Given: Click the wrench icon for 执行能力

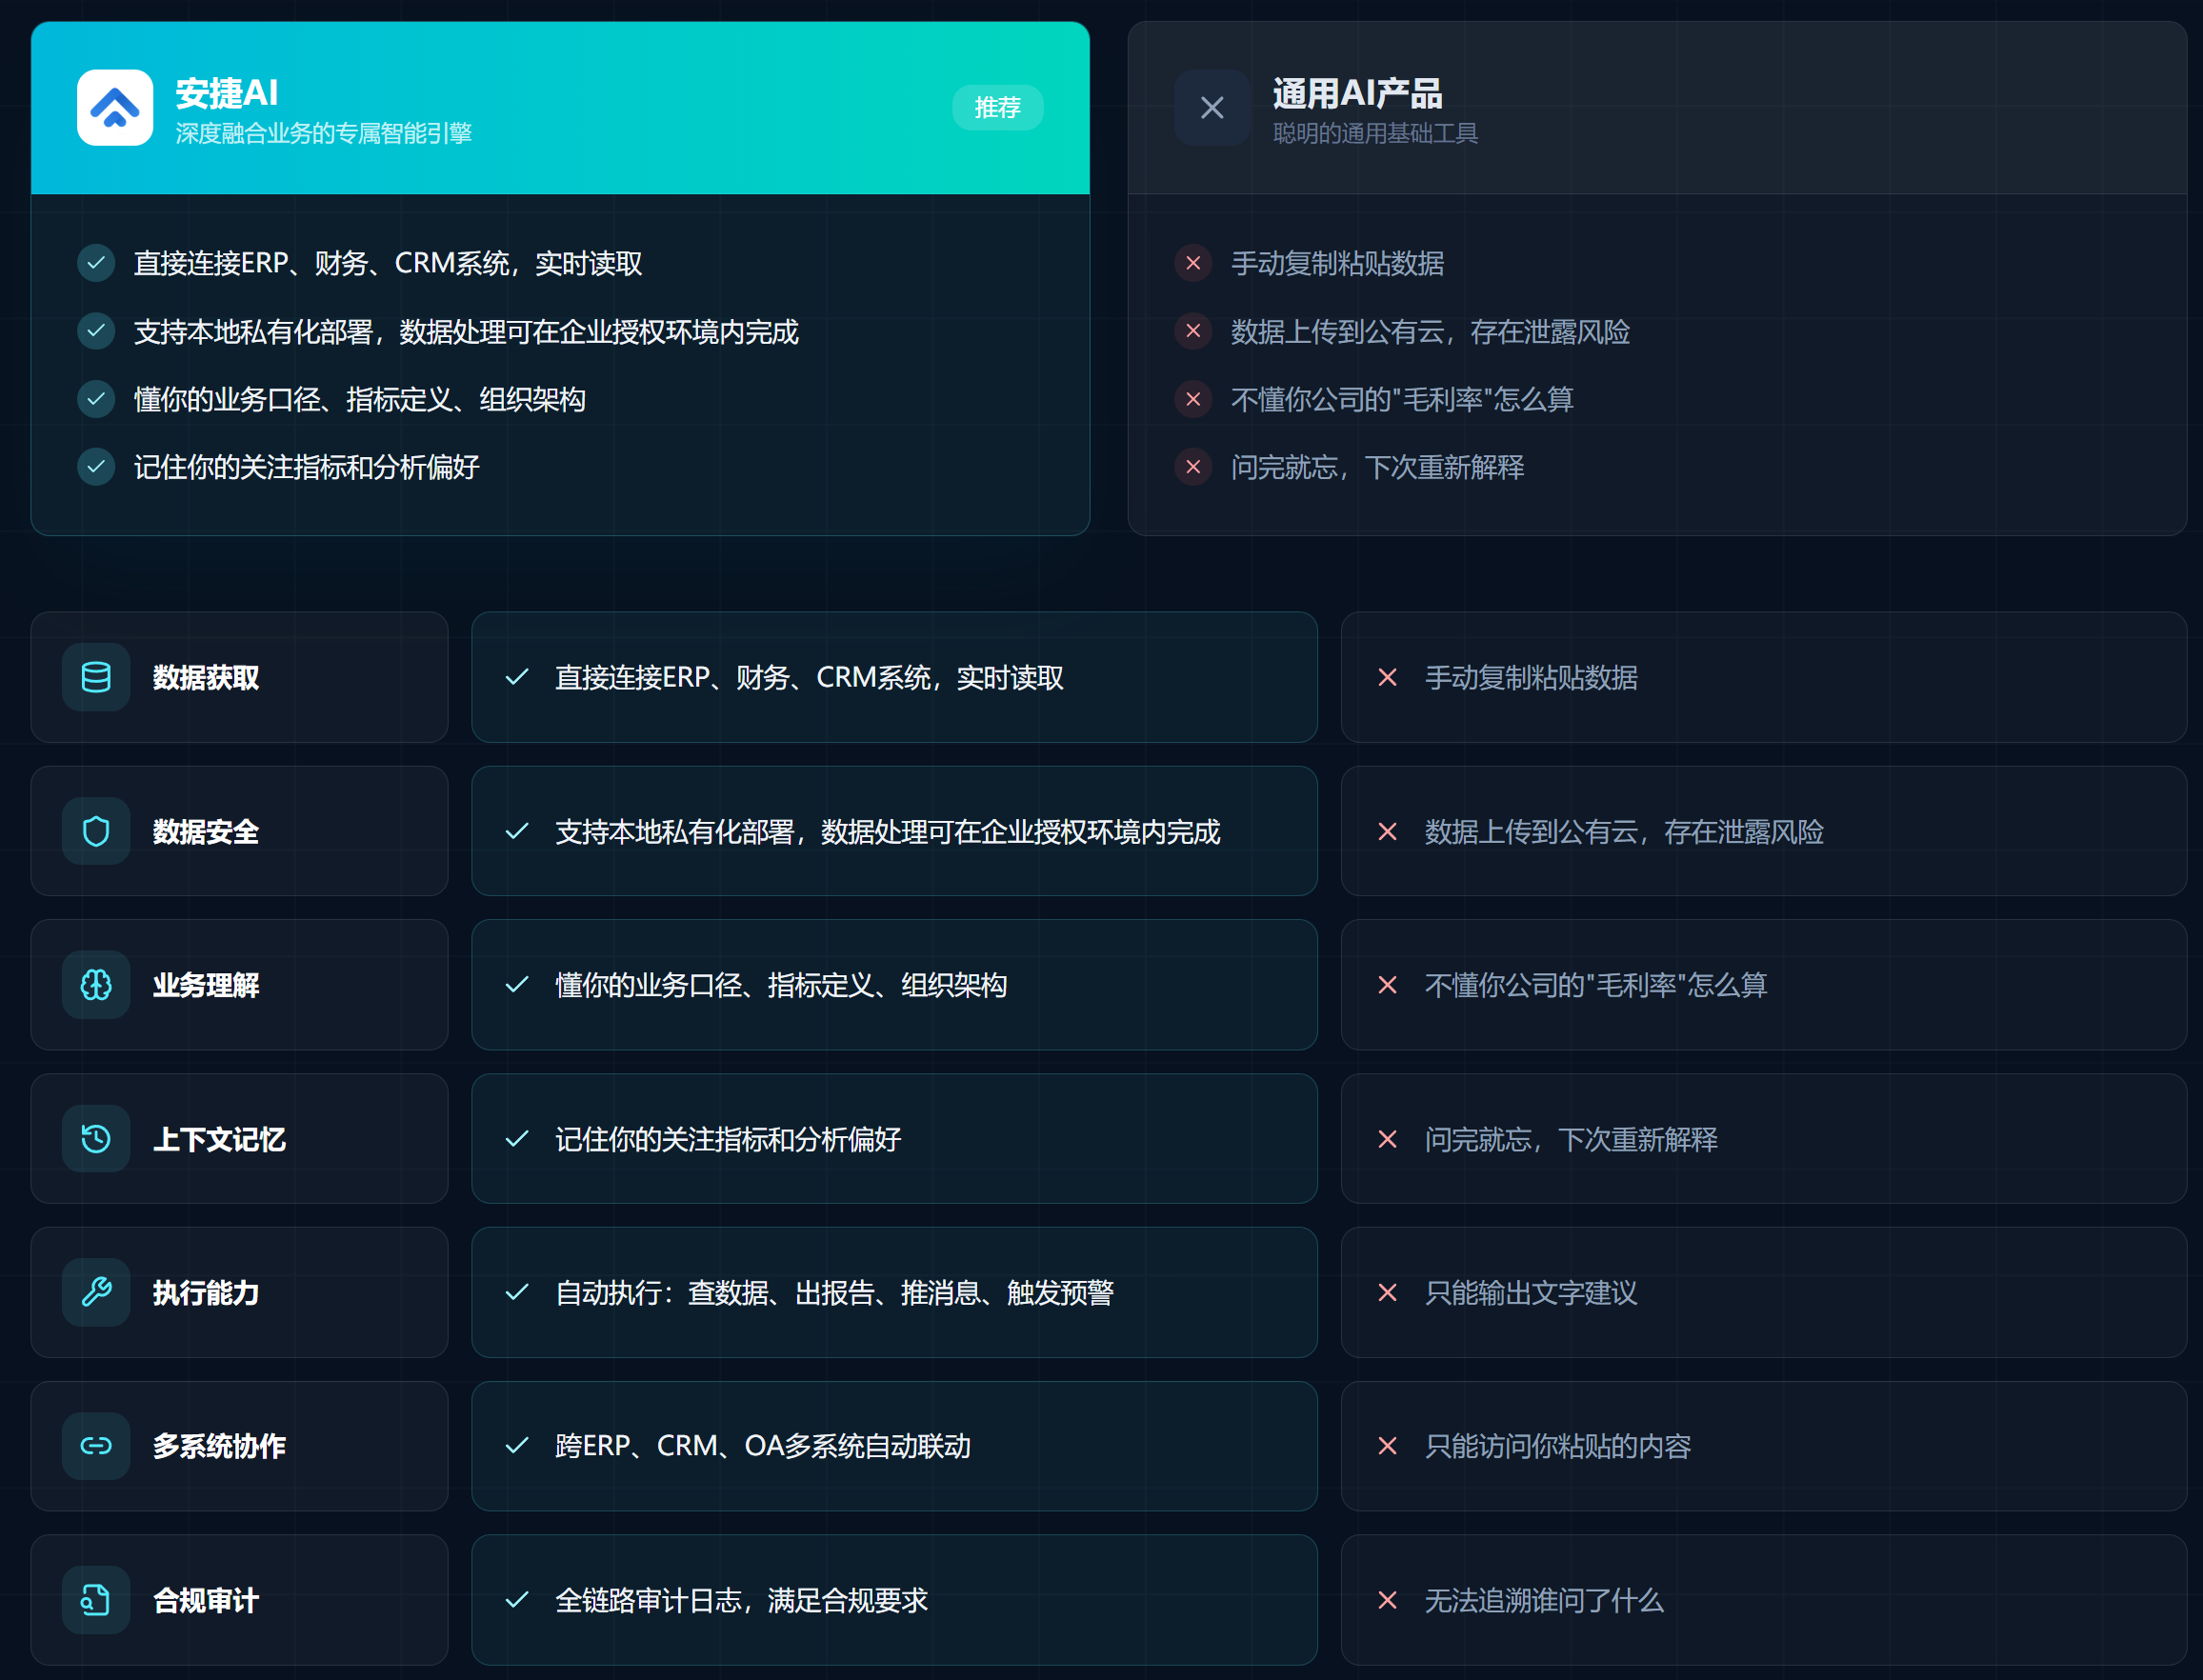Looking at the screenshot, I should coord(96,1293).
